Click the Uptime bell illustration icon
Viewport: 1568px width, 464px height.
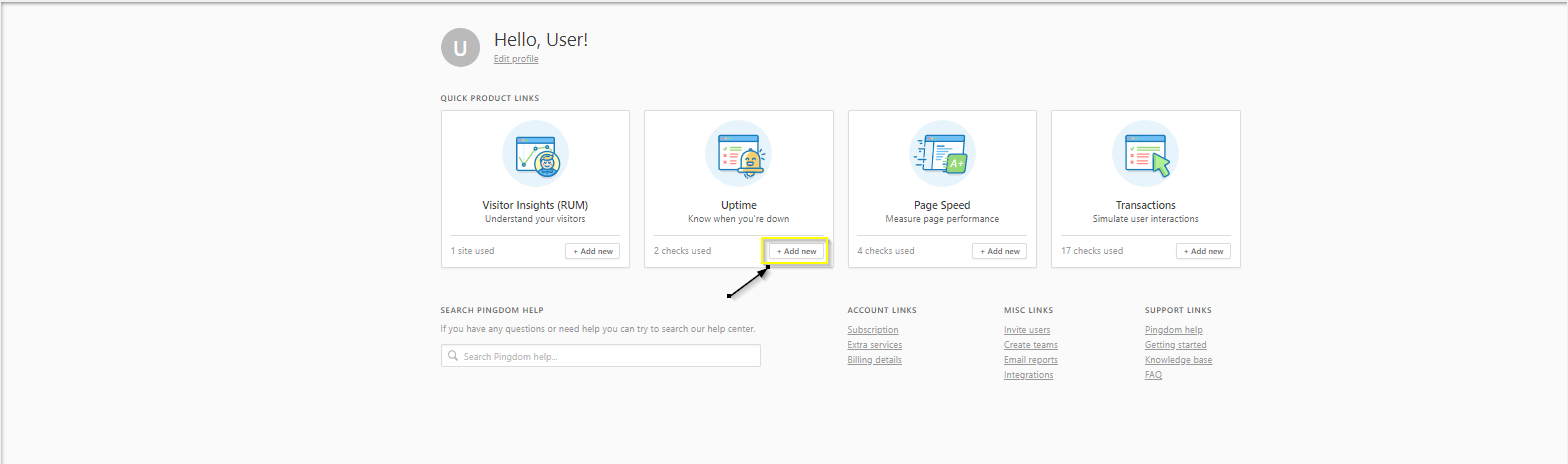738,153
